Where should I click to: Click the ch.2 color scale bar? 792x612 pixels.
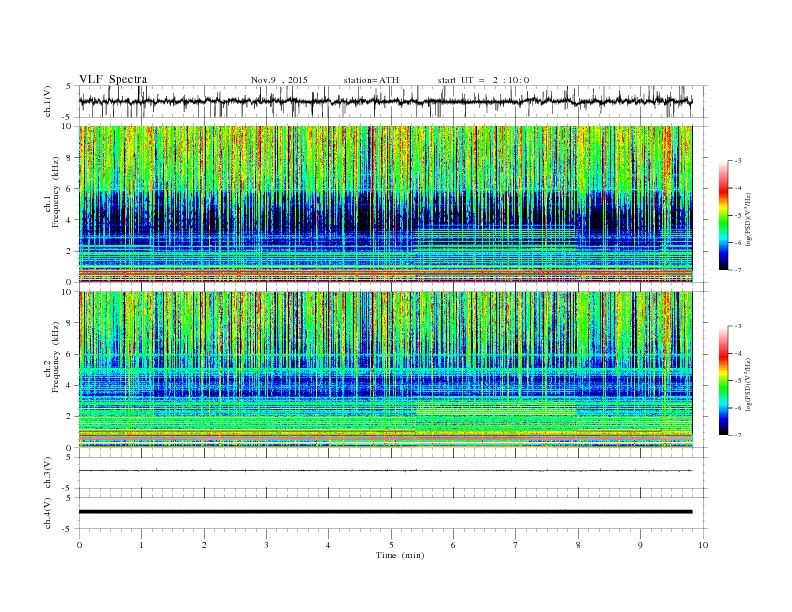[723, 380]
